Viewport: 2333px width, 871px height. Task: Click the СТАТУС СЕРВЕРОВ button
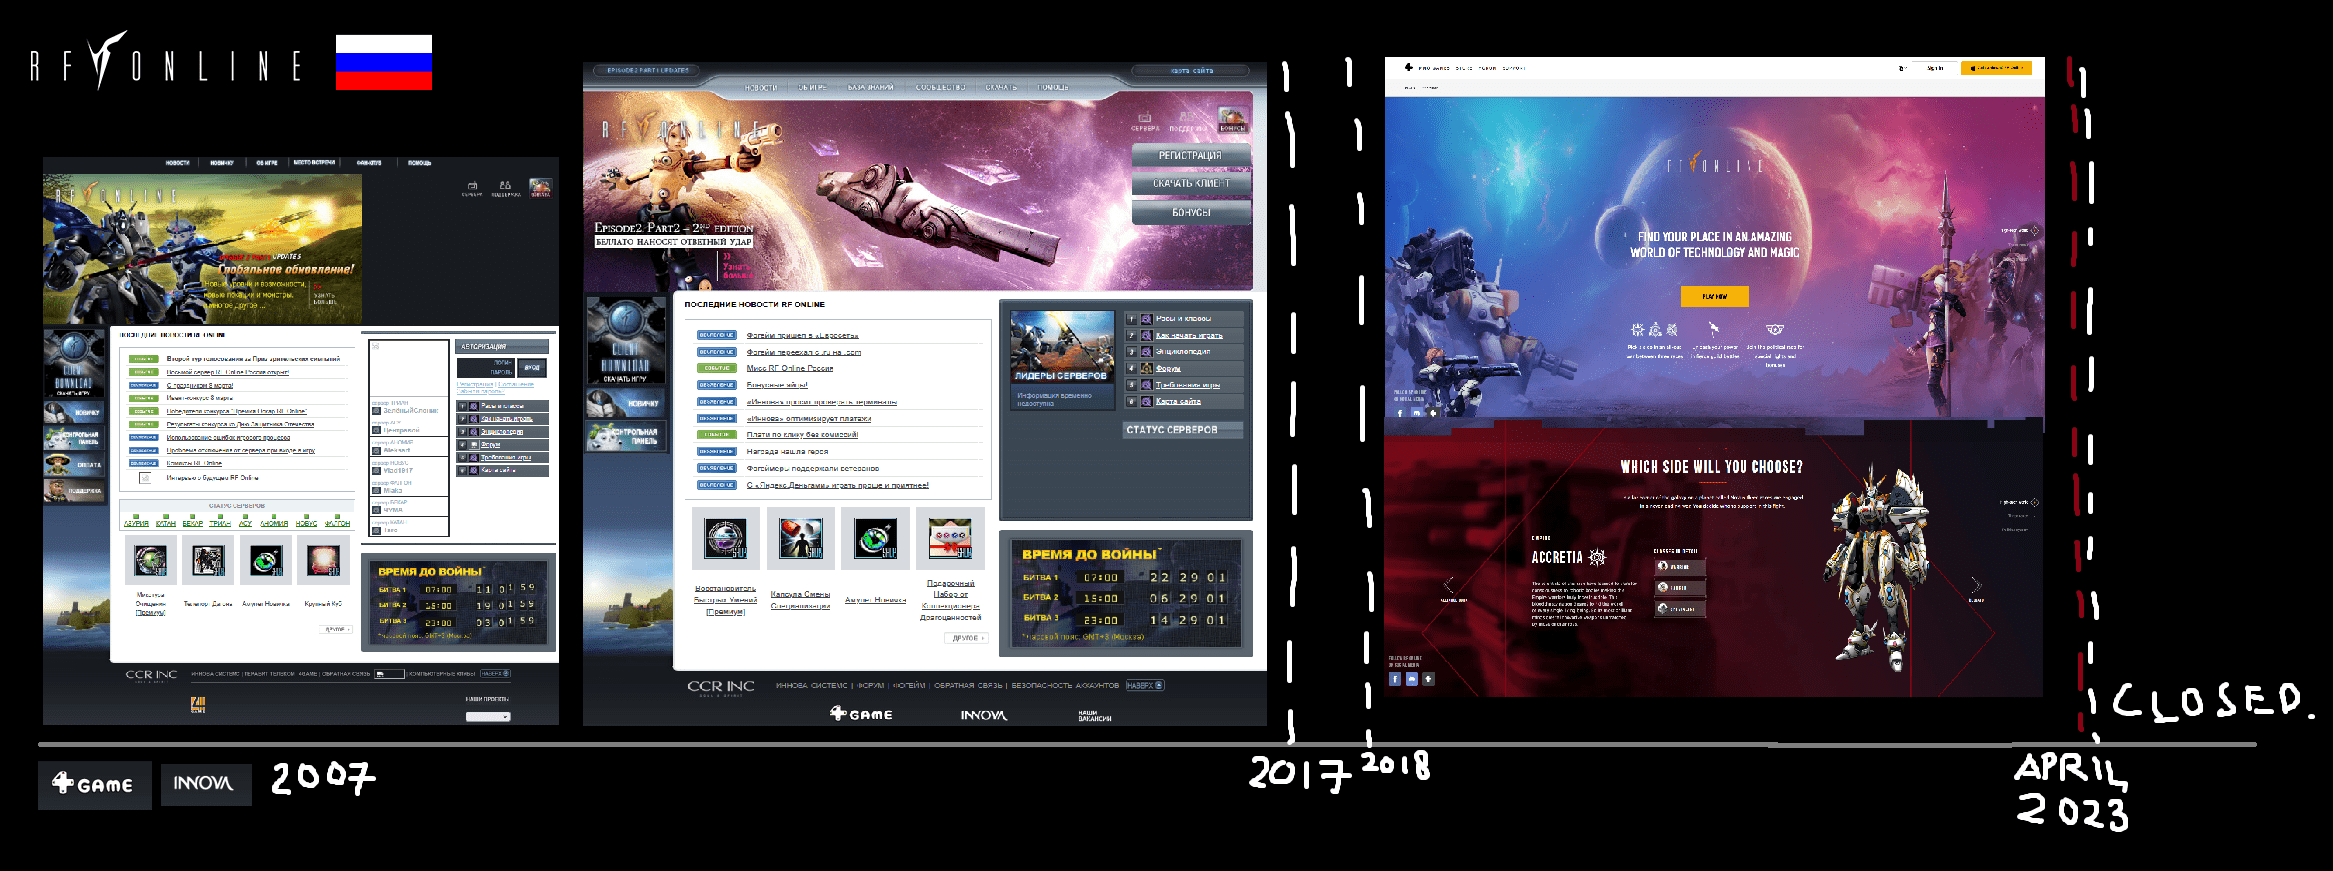1182,430
